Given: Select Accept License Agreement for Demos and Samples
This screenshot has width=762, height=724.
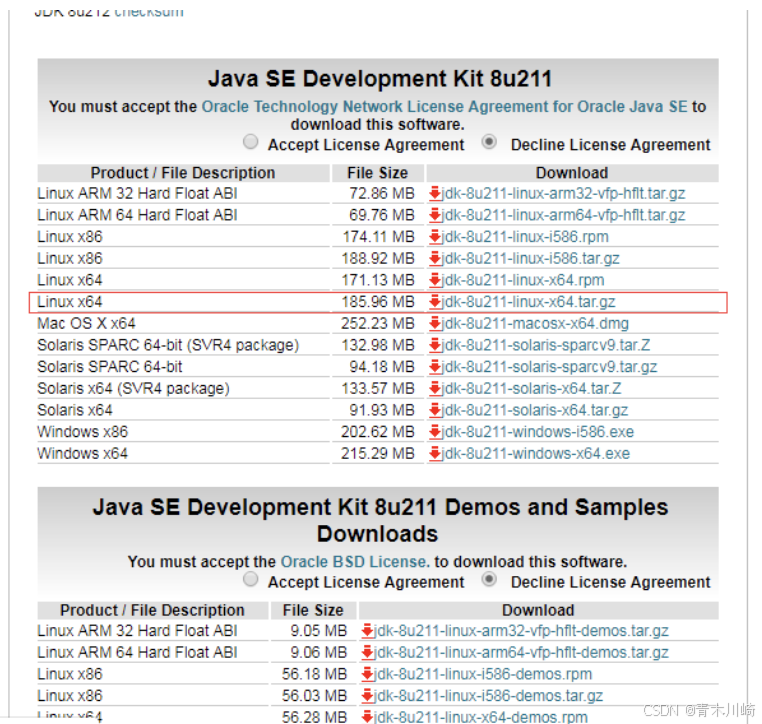Looking at the screenshot, I should point(251,579).
